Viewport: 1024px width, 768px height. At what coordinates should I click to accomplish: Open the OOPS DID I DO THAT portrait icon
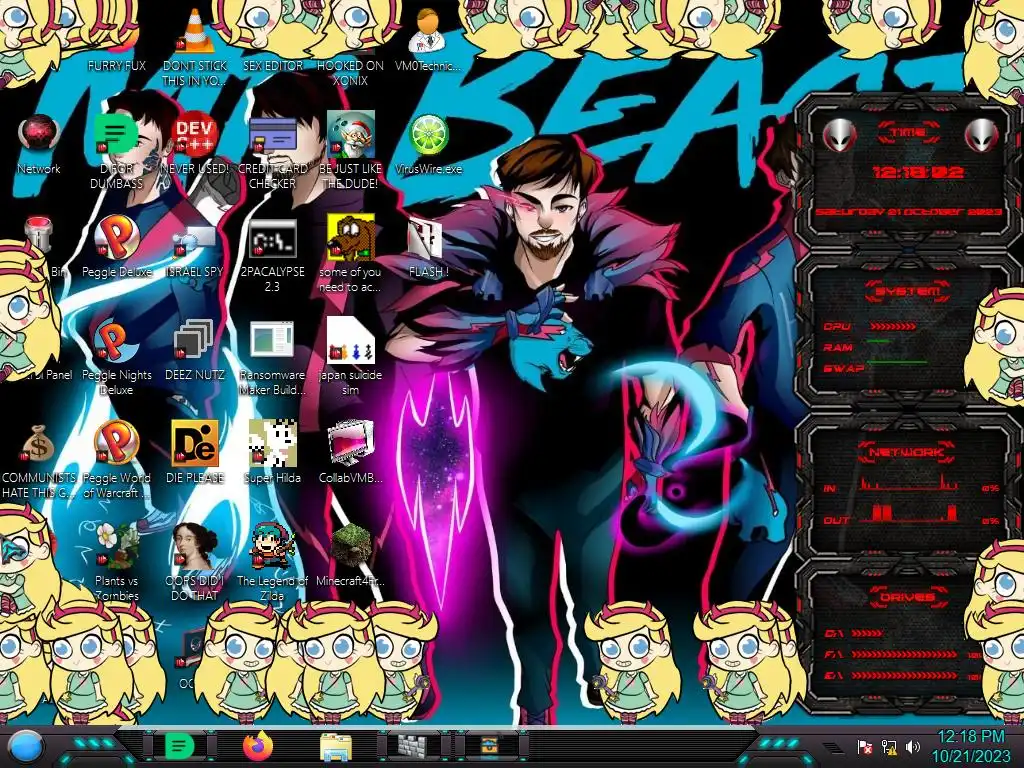195,546
